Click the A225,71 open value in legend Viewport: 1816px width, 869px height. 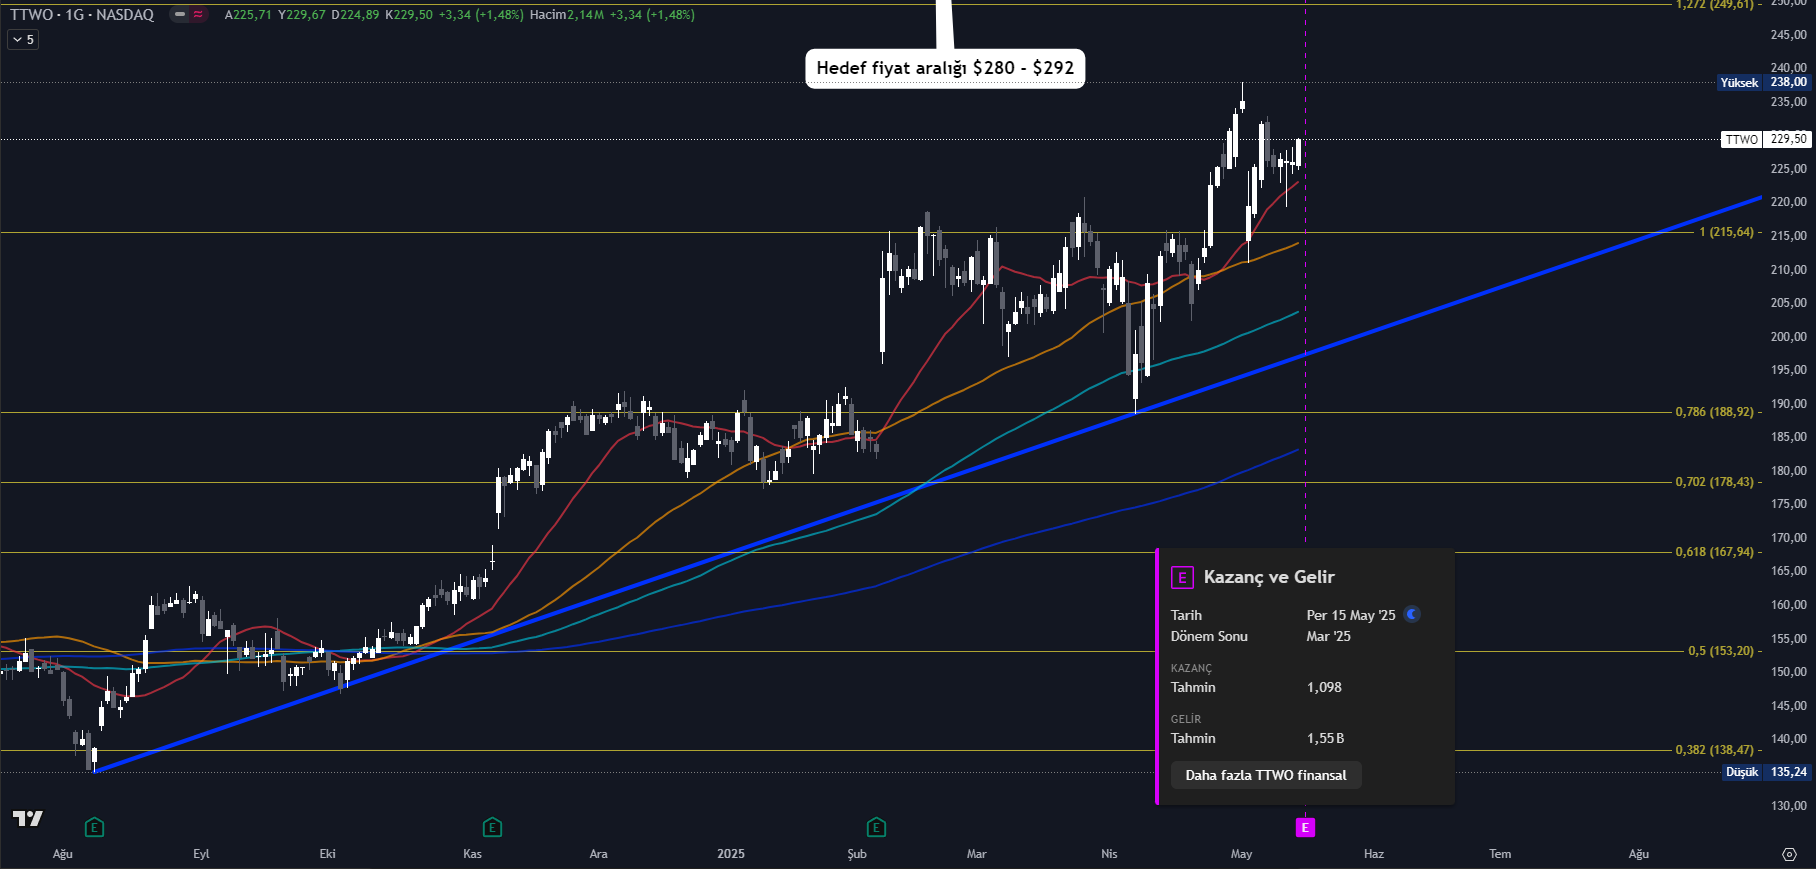[x=248, y=15]
